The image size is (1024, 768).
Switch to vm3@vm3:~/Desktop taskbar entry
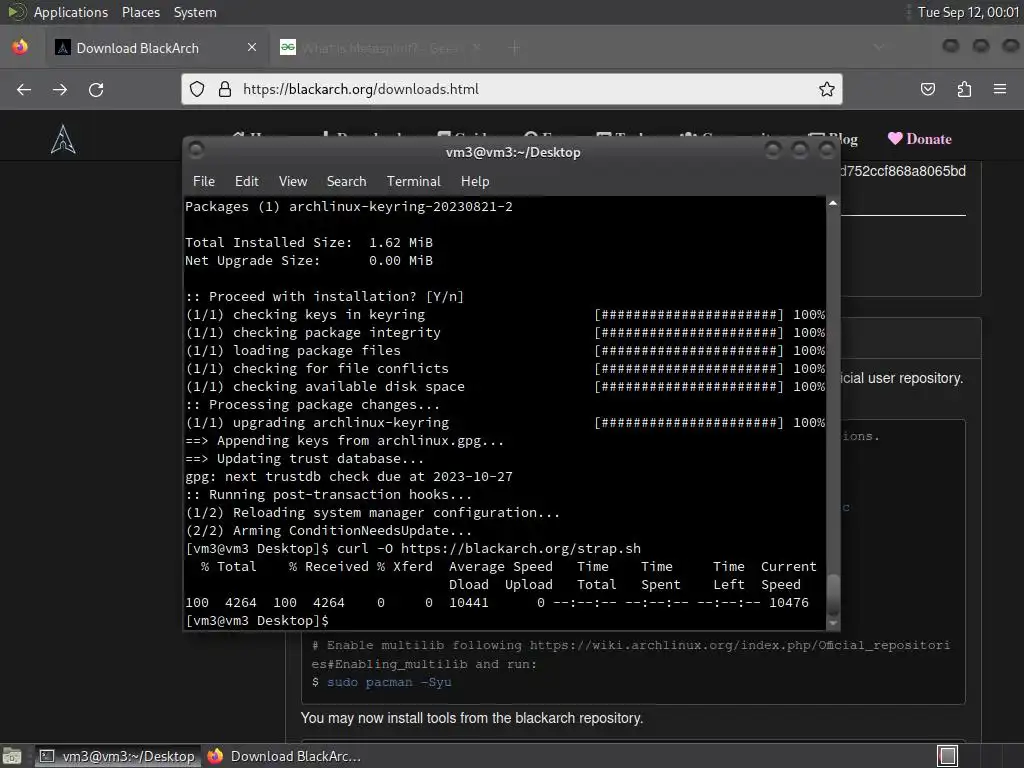click(118, 756)
